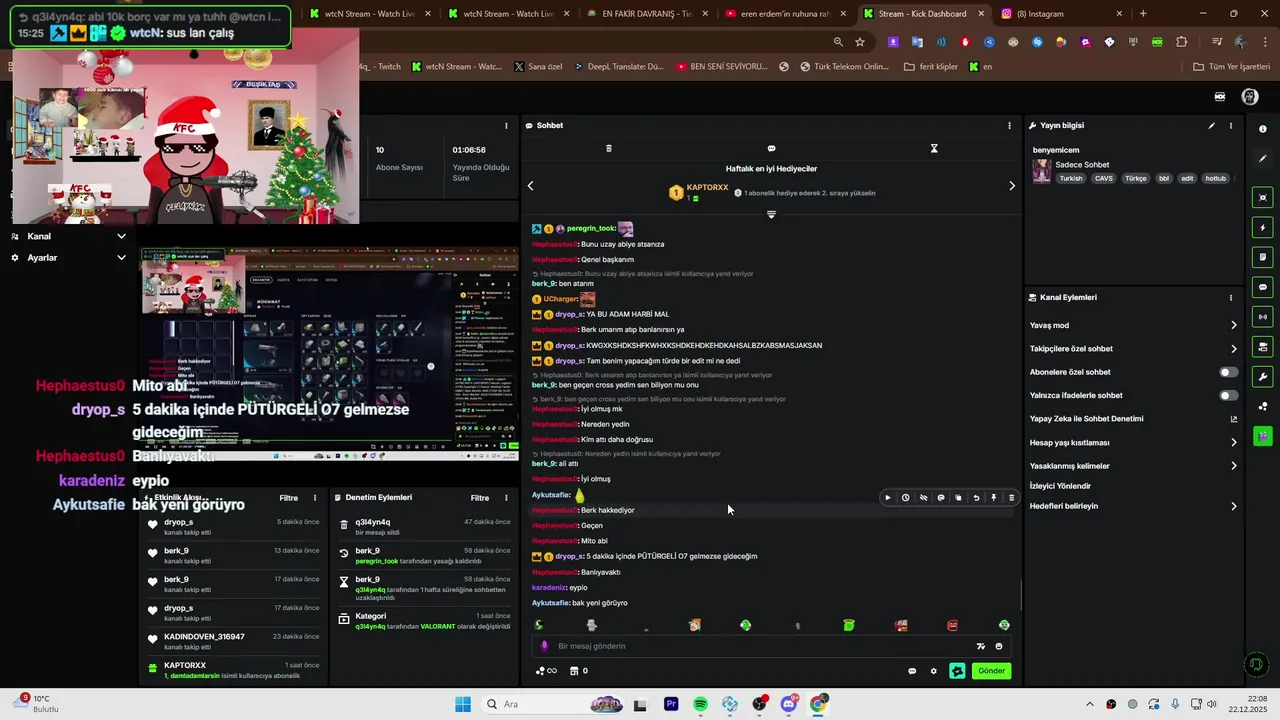Collapse the weekly gifters banner

(771, 214)
